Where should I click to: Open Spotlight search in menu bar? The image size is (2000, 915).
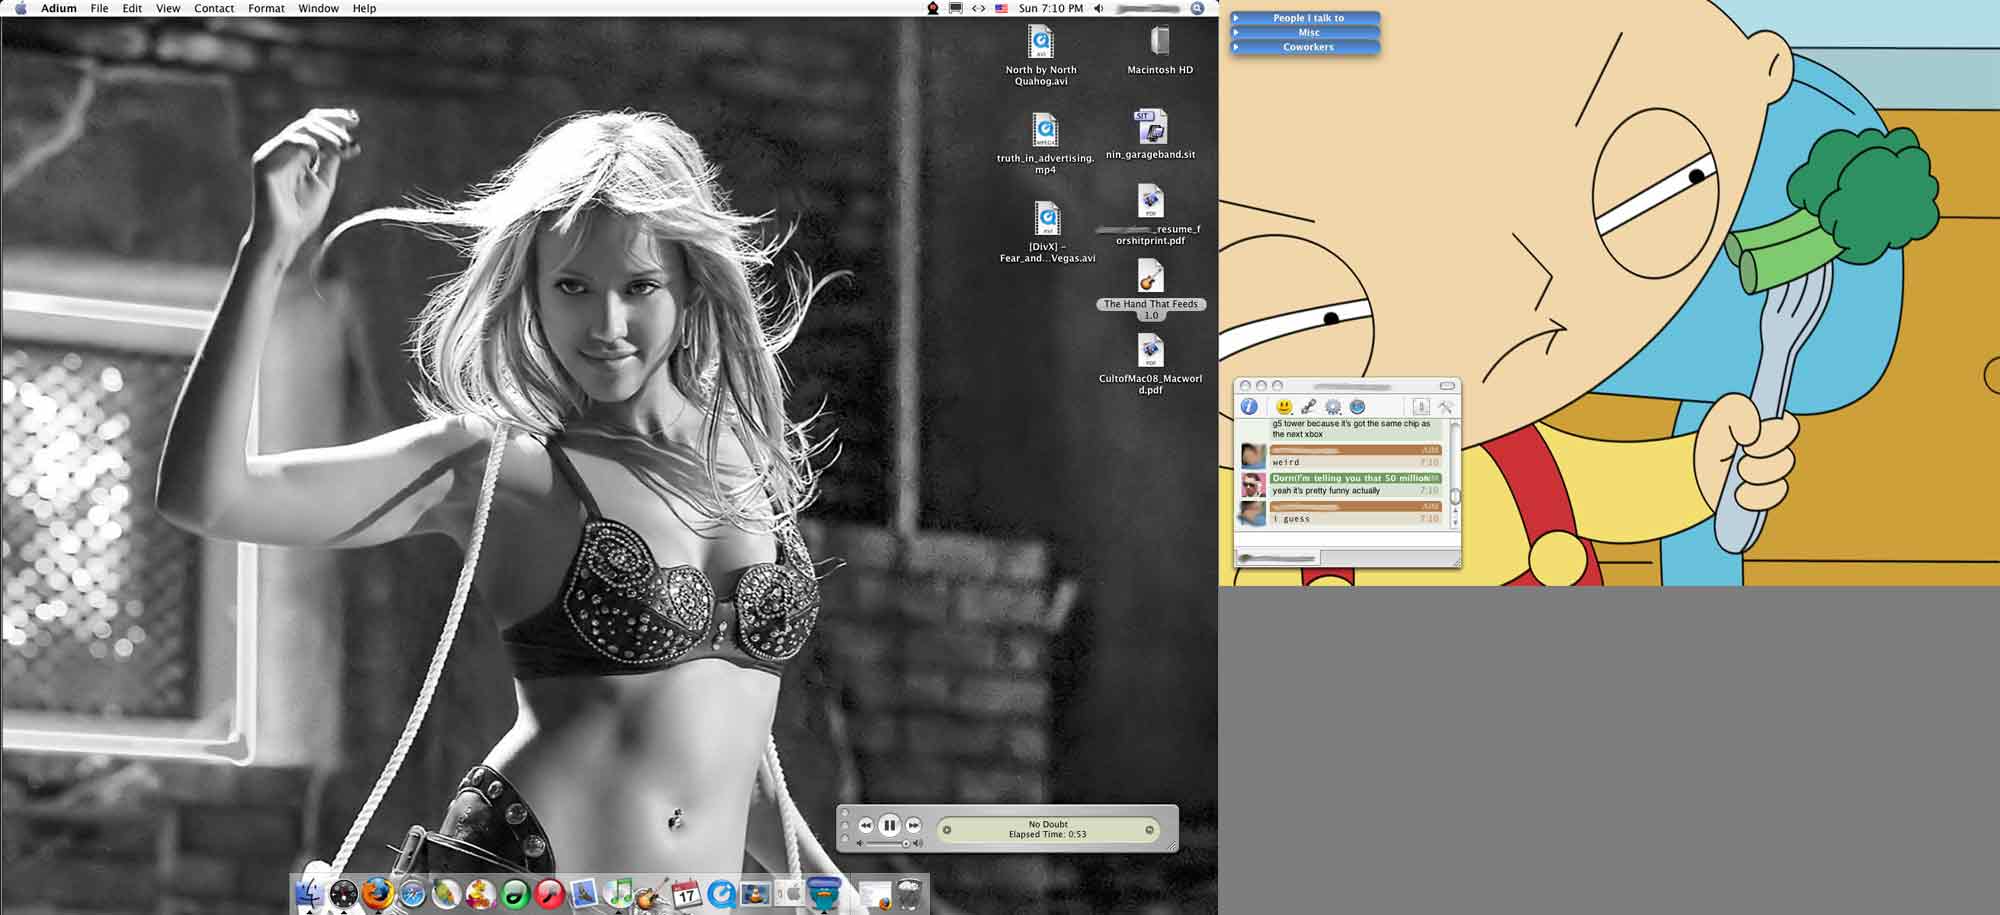click(x=1197, y=8)
